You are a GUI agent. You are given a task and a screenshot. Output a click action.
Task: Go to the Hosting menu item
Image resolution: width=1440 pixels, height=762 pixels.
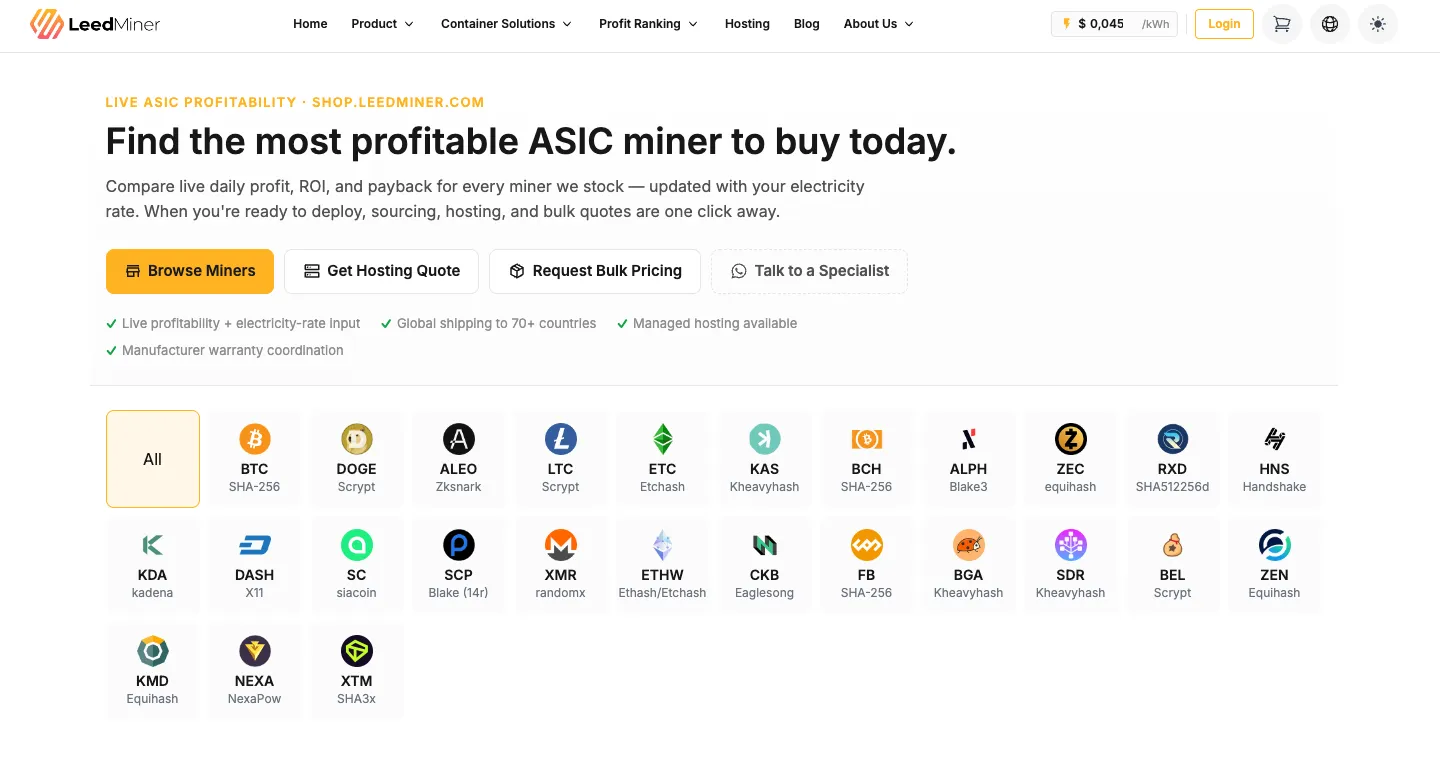747,24
